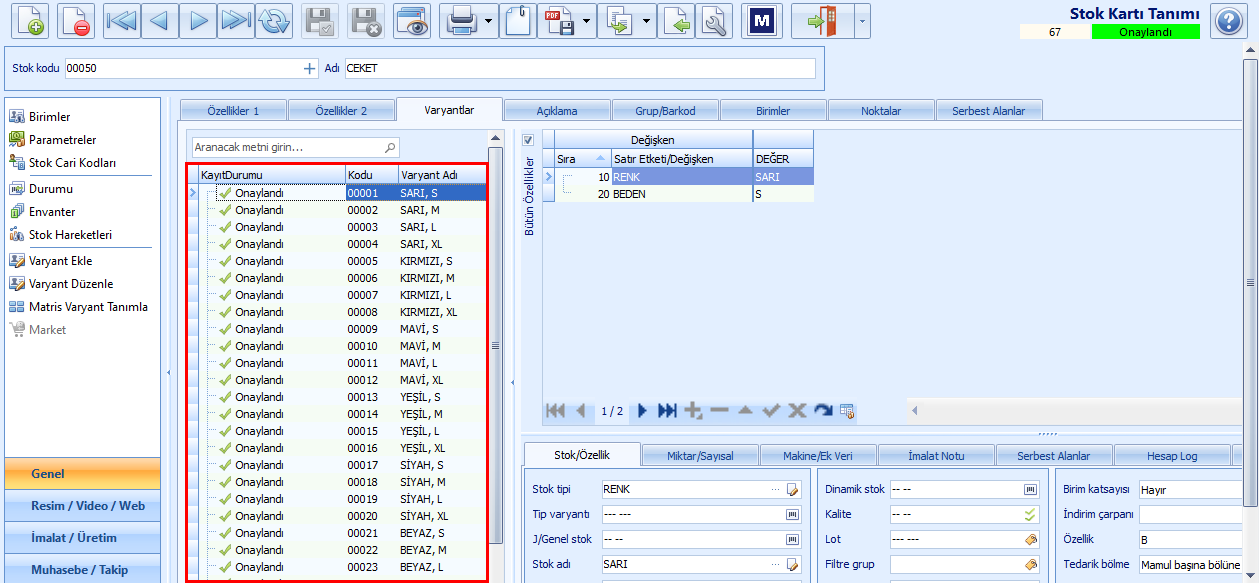Click redo arrow in grid navigator
This screenshot has width=1259, height=583.
pos(823,411)
